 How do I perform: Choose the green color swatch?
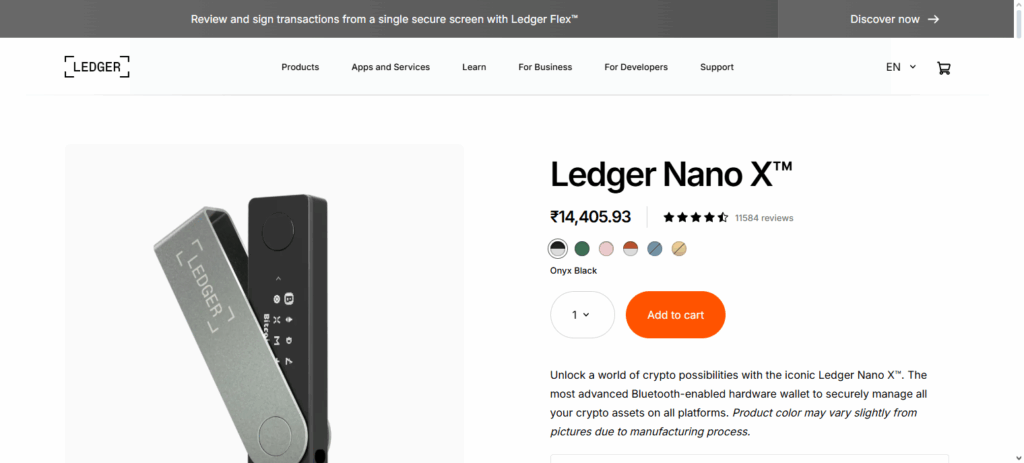coord(582,248)
